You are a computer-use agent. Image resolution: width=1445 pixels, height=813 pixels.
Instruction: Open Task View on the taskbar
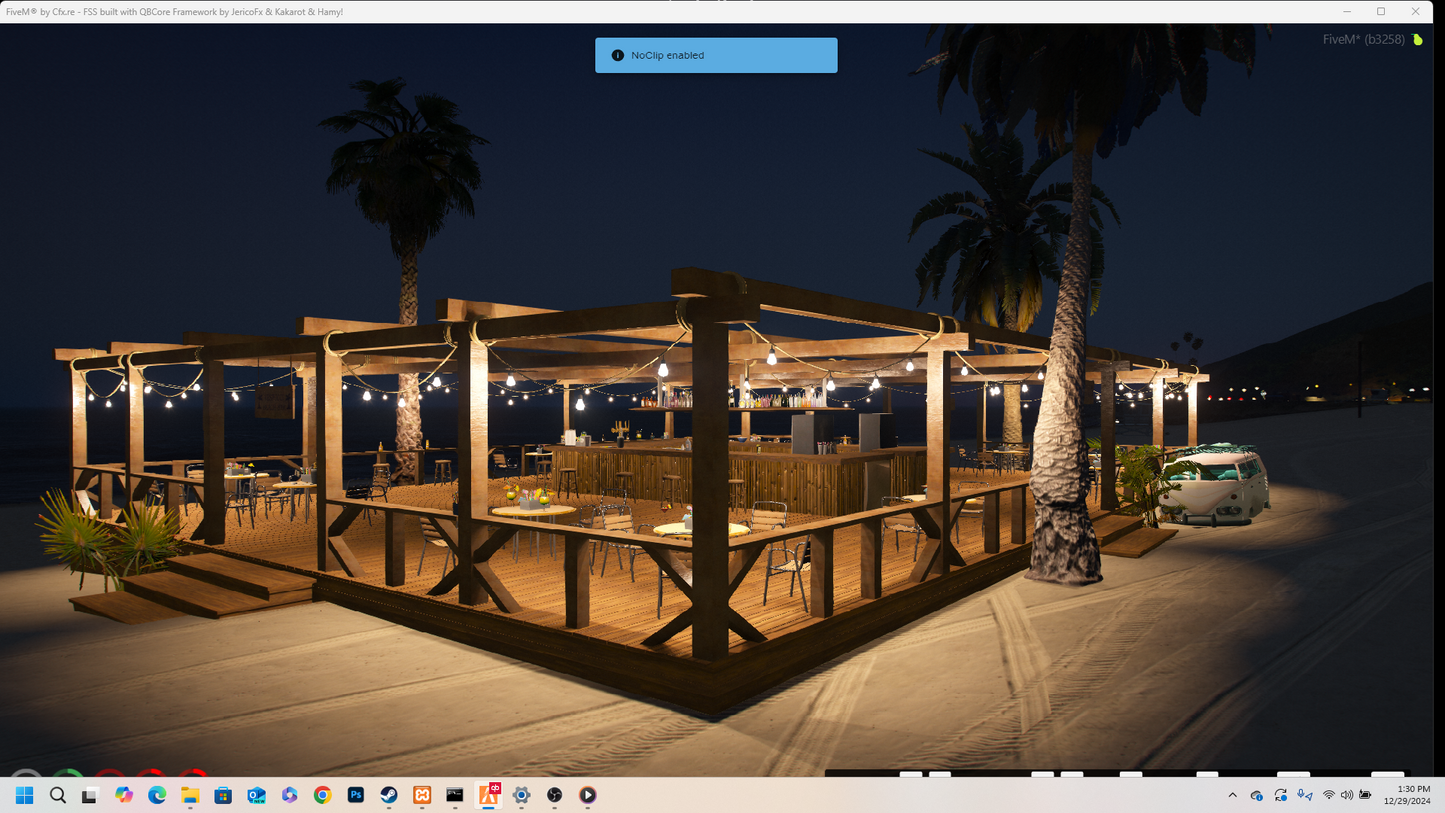click(x=91, y=795)
